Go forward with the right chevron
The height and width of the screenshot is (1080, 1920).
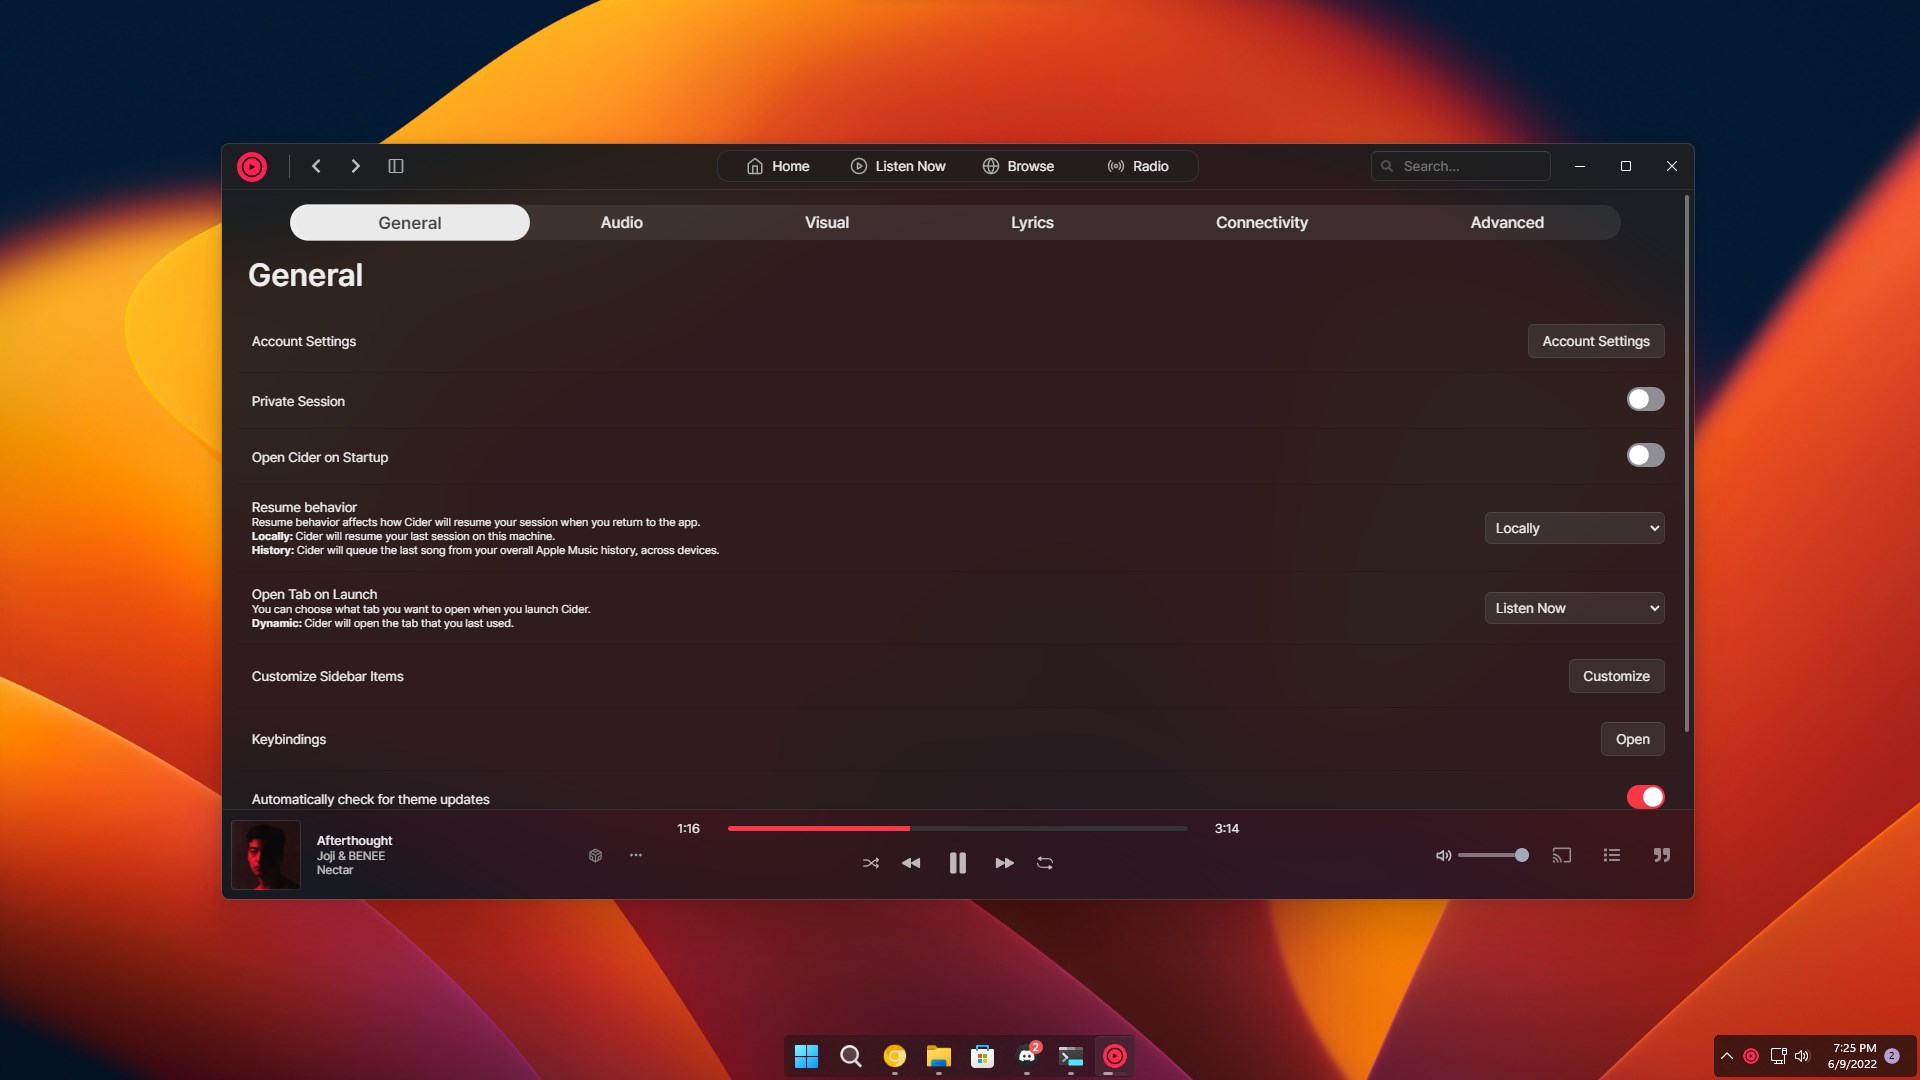[355, 166]
